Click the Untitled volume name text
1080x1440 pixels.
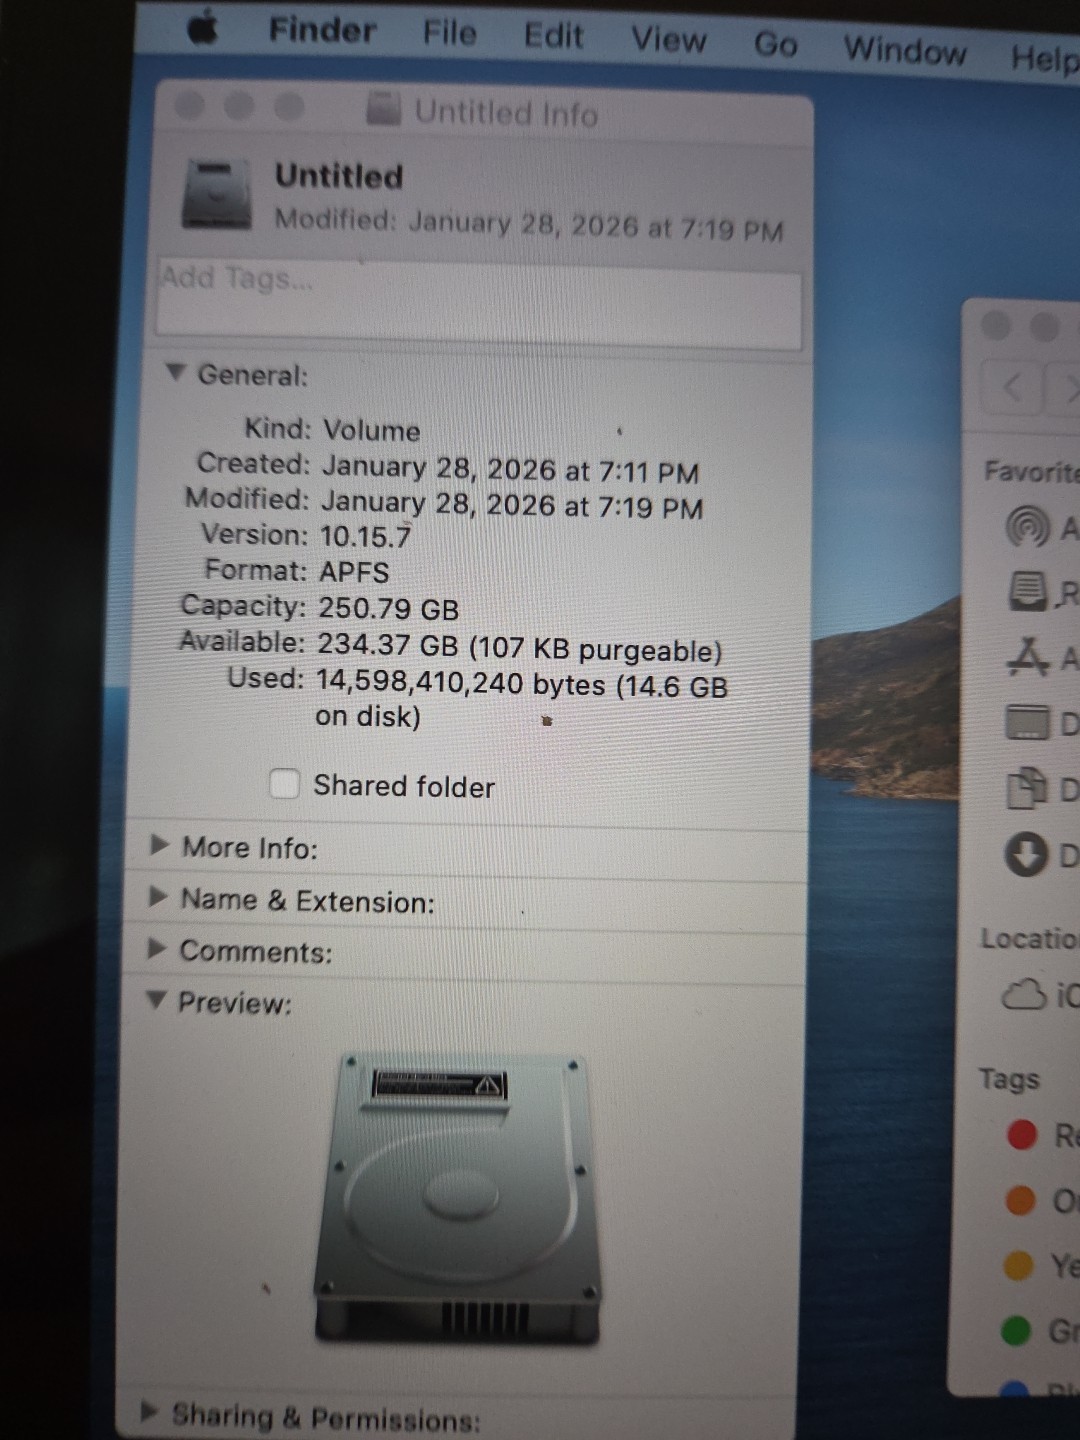[339, 176]
